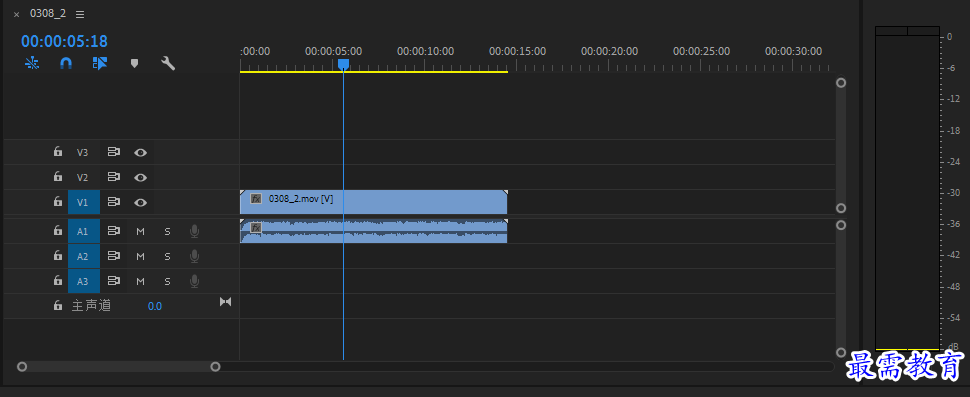Target the V2 video track

tap(83, 177)
